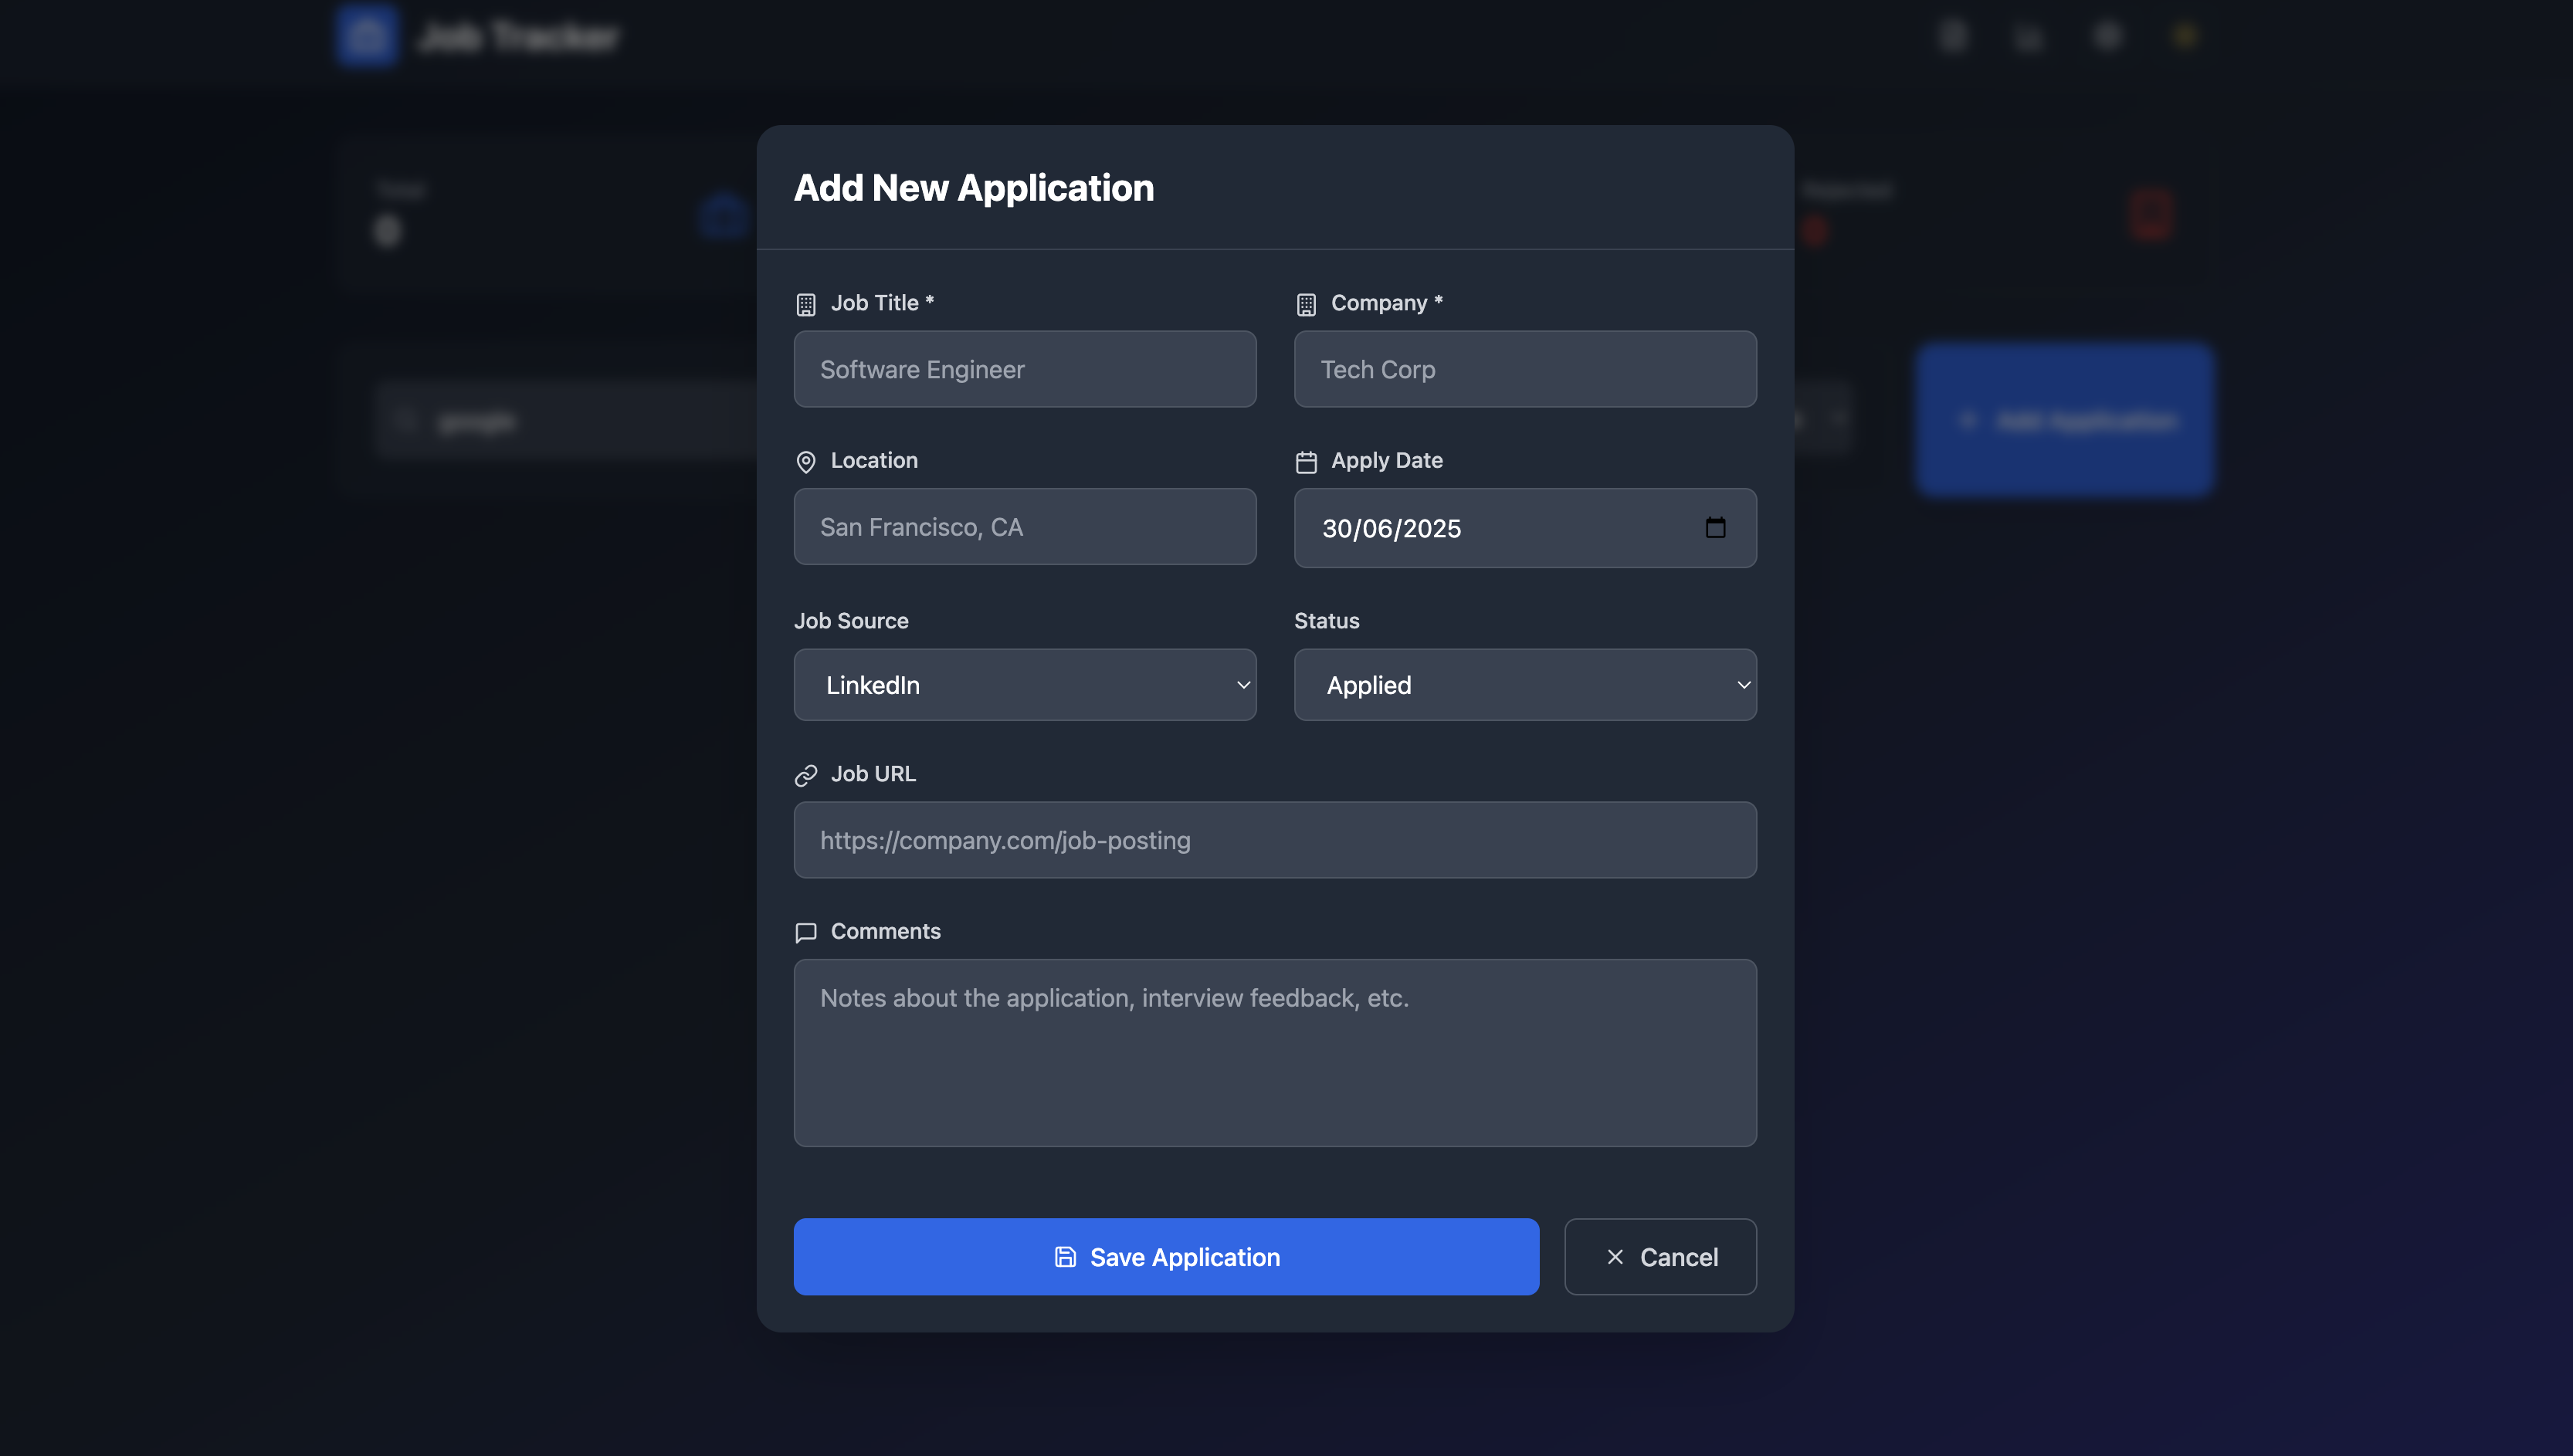Open the Job Source dropdown showing LinkedIn
This screenshot has height=1456, width=2573.
1024,685
